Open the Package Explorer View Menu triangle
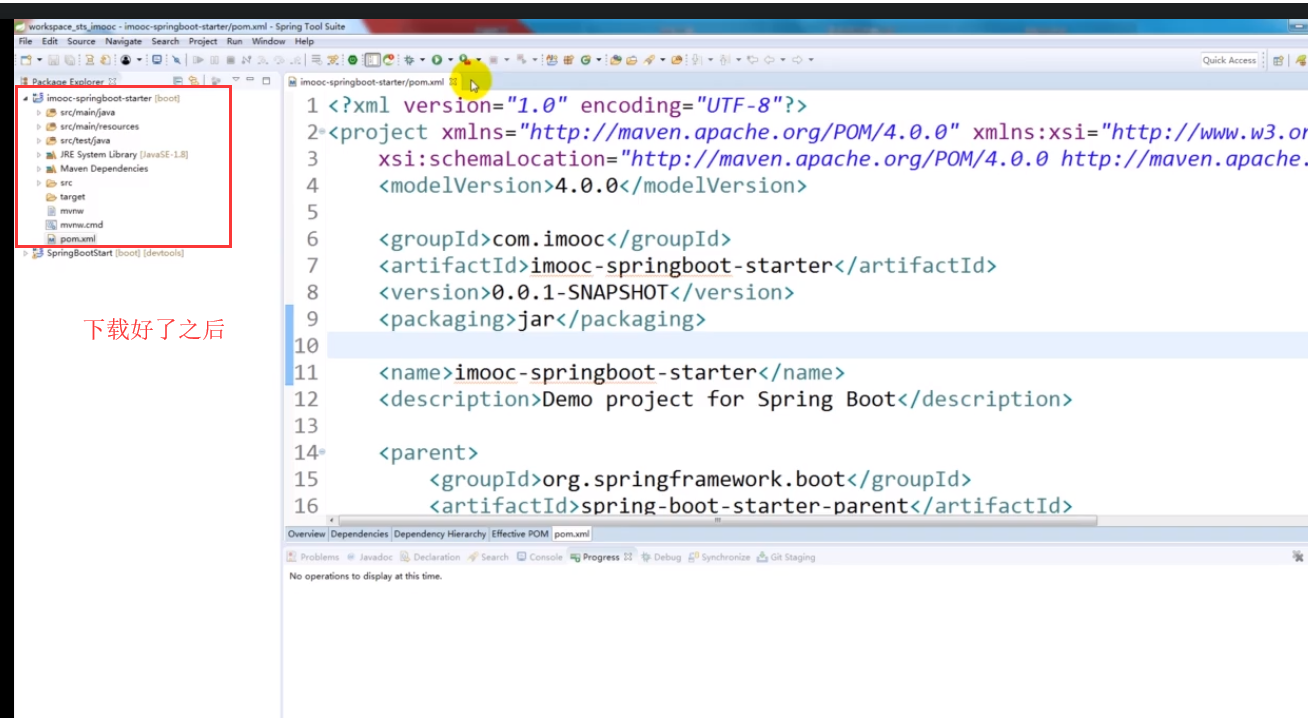Image resolution: width=1308 pixels, height=718 pixels. click(235, 80)
